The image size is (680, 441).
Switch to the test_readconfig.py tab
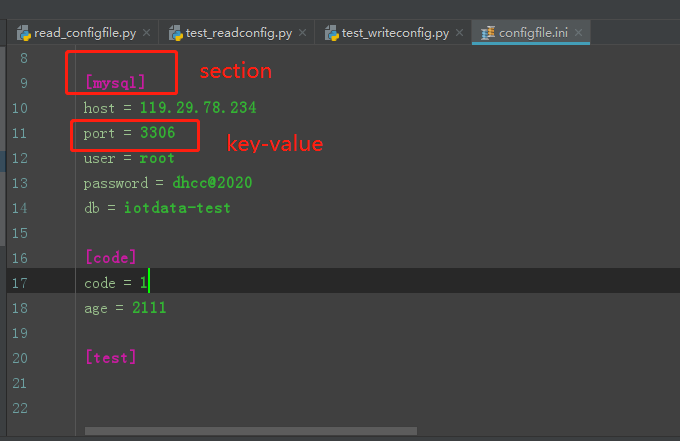[x=236, y=33]
